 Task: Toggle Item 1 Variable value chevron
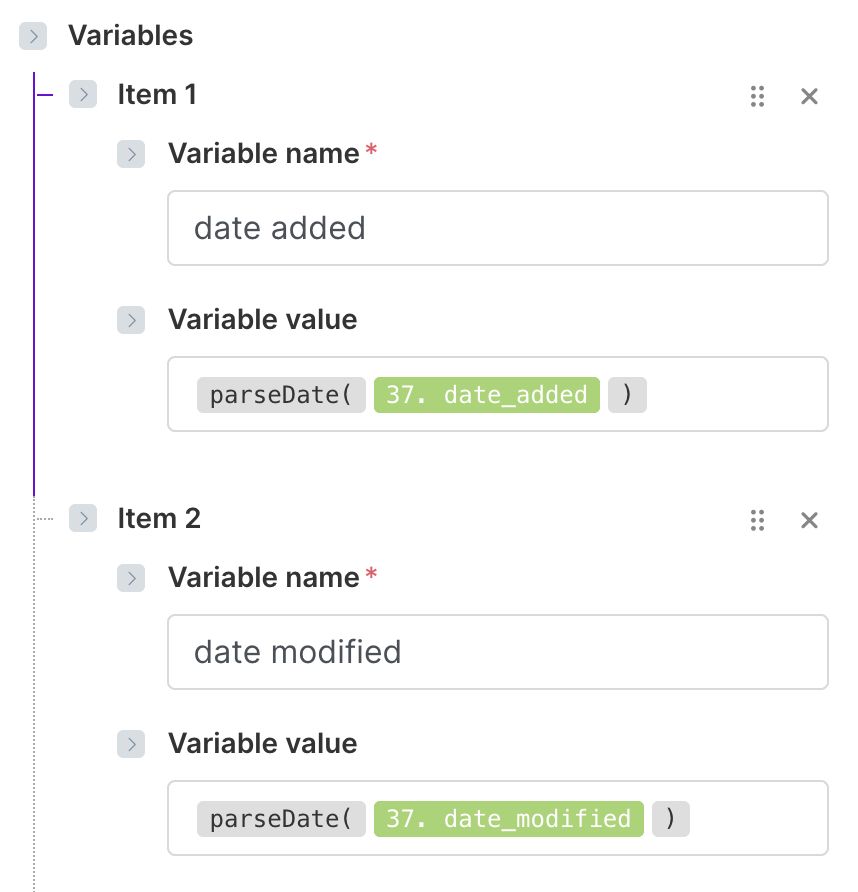click(x=131, y=320)
